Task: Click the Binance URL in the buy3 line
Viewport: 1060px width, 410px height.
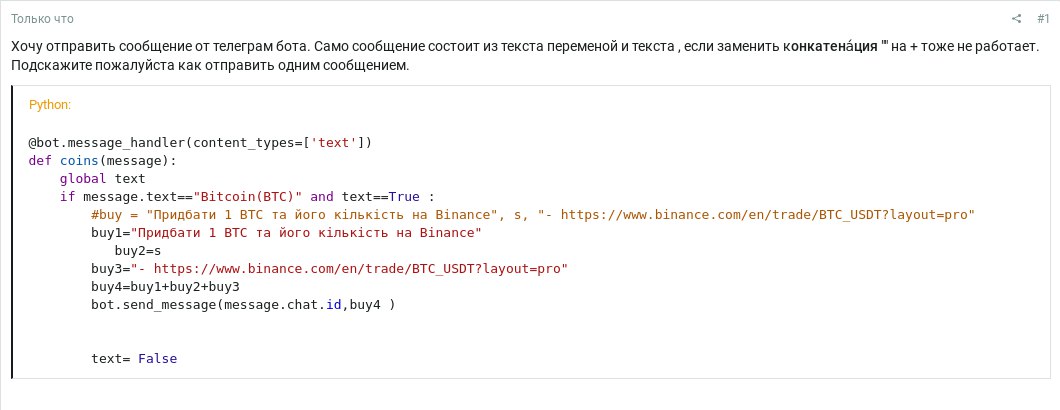Action: pyautogui.click(x=361, y=269)
